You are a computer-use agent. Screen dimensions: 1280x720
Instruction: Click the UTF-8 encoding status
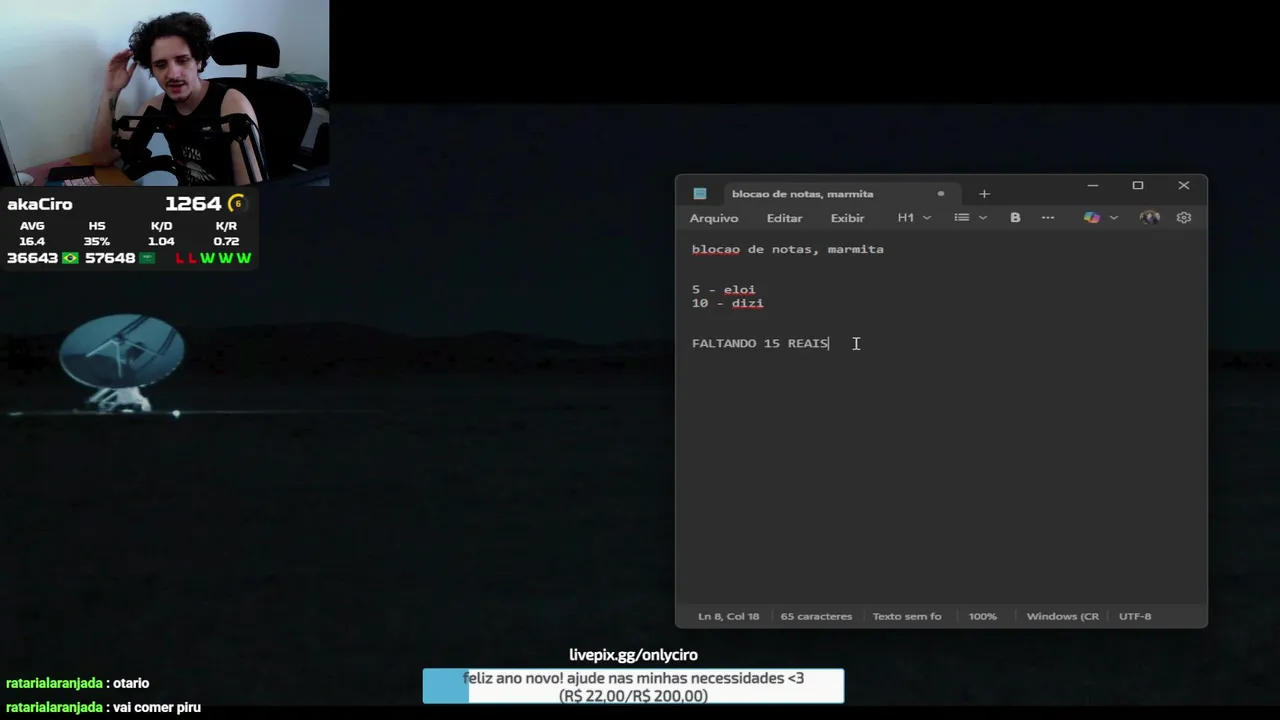(x=1135, y=616)
